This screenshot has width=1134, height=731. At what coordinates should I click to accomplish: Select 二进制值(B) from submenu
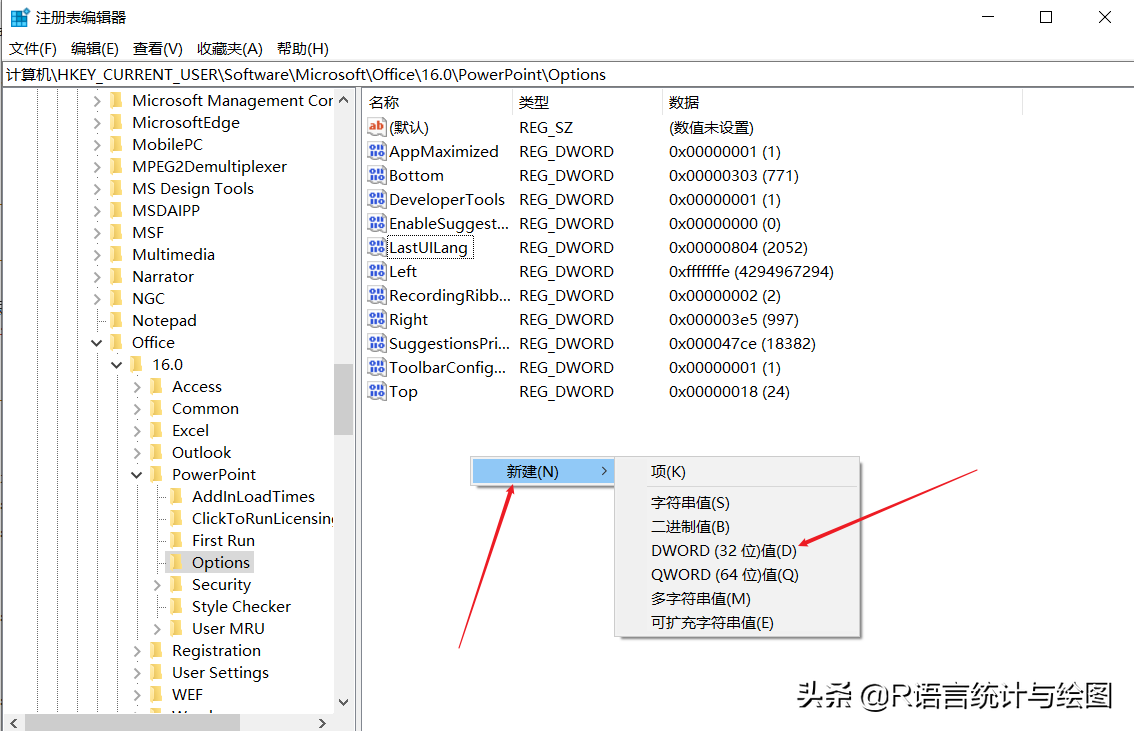737,526
